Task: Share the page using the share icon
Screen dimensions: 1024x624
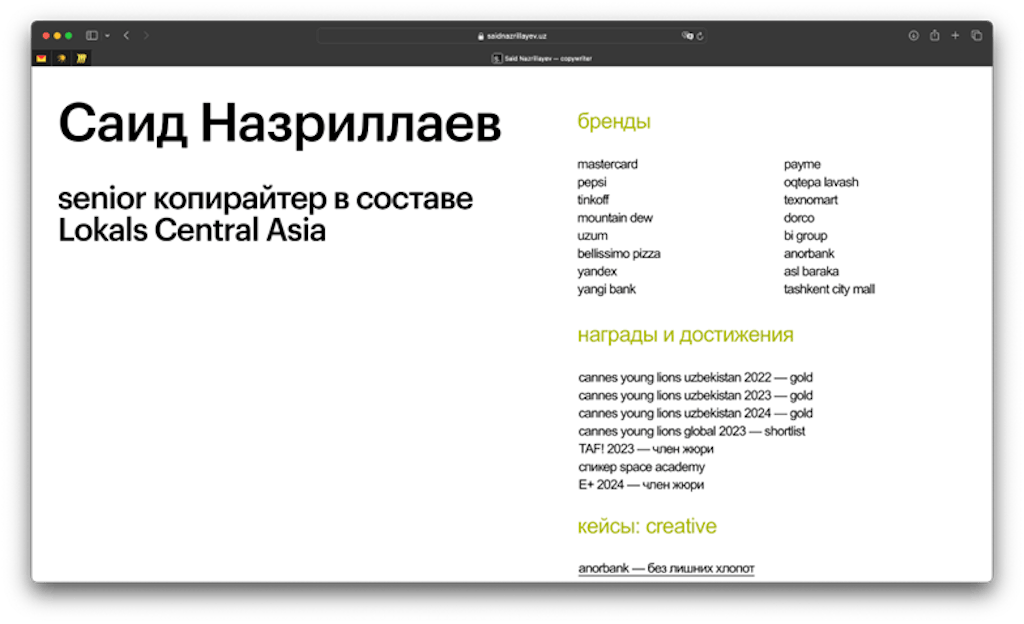Action: [x=935, y=35]
